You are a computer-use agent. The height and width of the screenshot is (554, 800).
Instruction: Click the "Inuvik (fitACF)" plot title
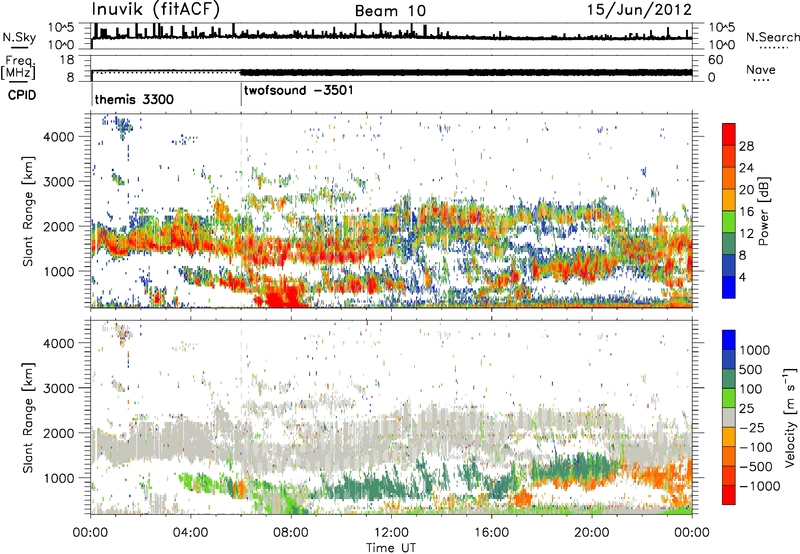(156, 10)
